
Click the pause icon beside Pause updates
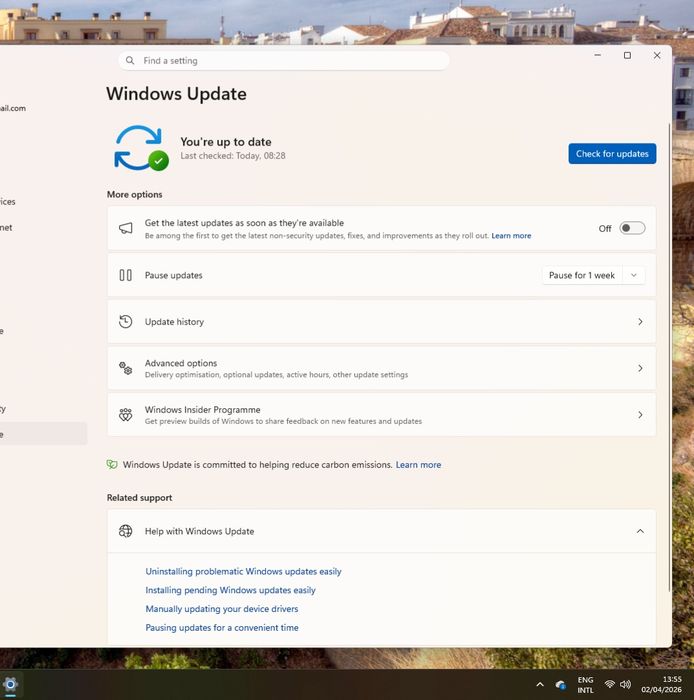pos(126,275)
